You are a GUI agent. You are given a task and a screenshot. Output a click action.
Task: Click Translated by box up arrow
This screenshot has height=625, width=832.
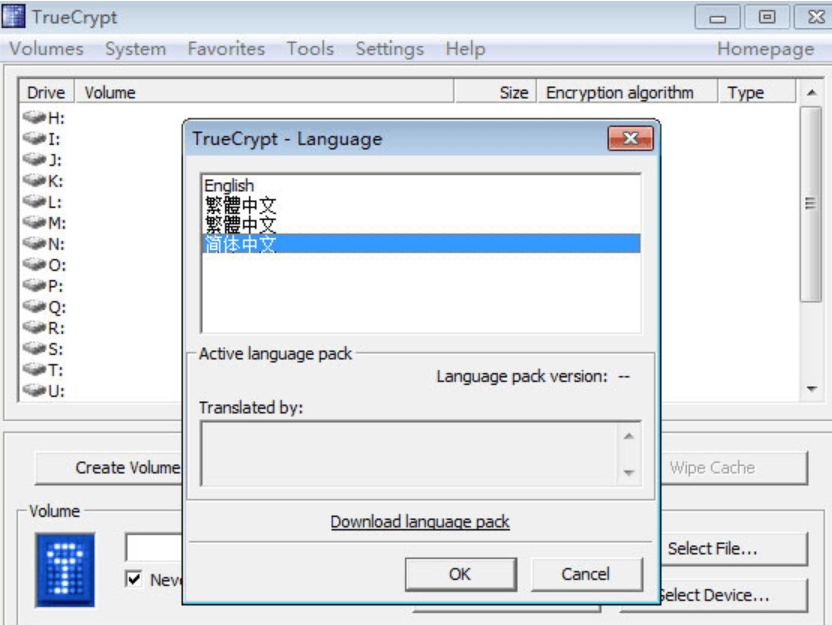pos(629,437)
